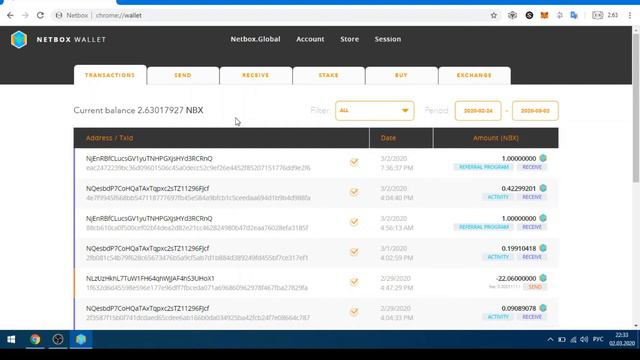Click the NBX coin icon beside 0.09089078
The height and width of the screenshot is (360, 640).
[543, 308]
